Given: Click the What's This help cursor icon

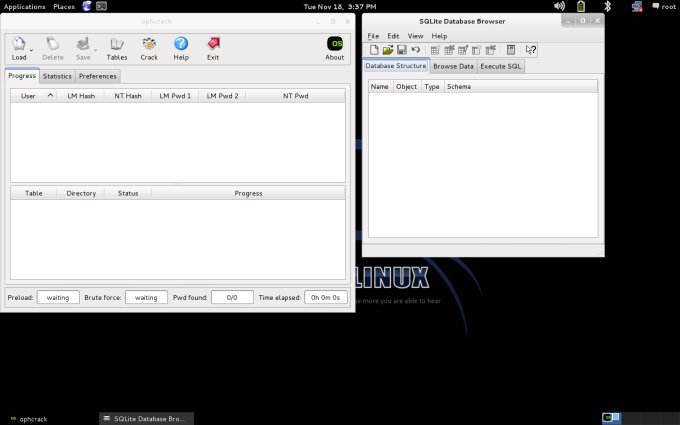Looking at the screenshot, I should pos(531,50).
